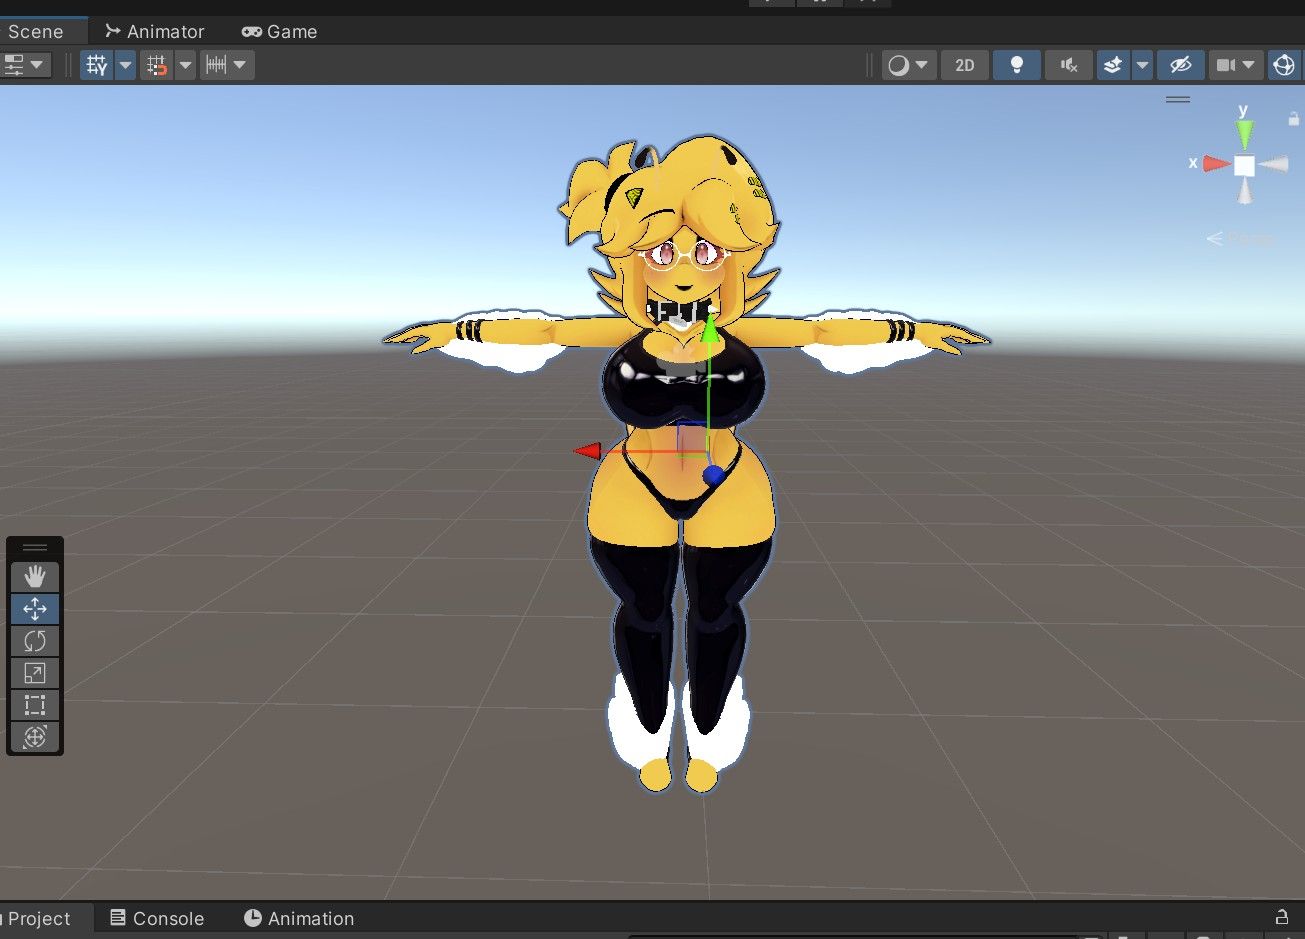
Task: Select the Move tool in tools overlay
Action: [35, 608]
